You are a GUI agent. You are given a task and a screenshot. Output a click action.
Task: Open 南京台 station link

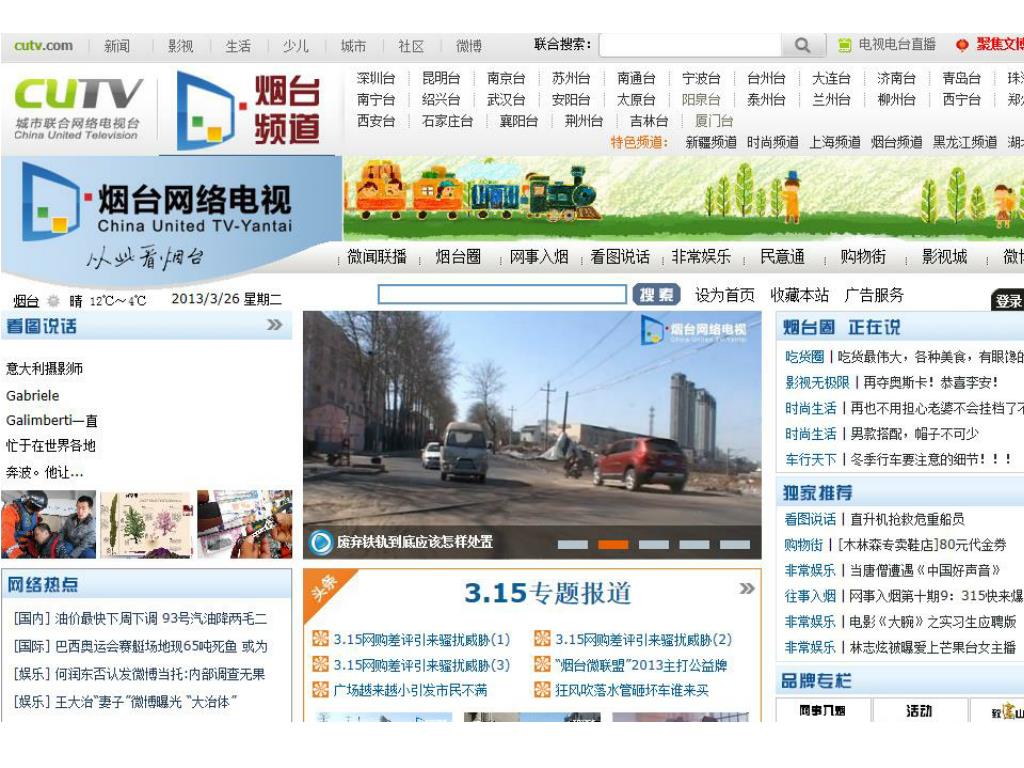point(506,78)
